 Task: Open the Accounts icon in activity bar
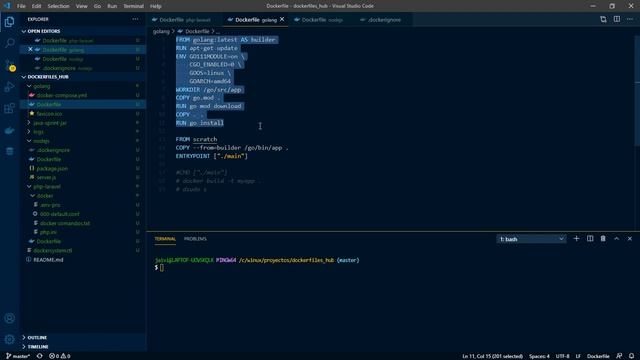coord(9,318)
